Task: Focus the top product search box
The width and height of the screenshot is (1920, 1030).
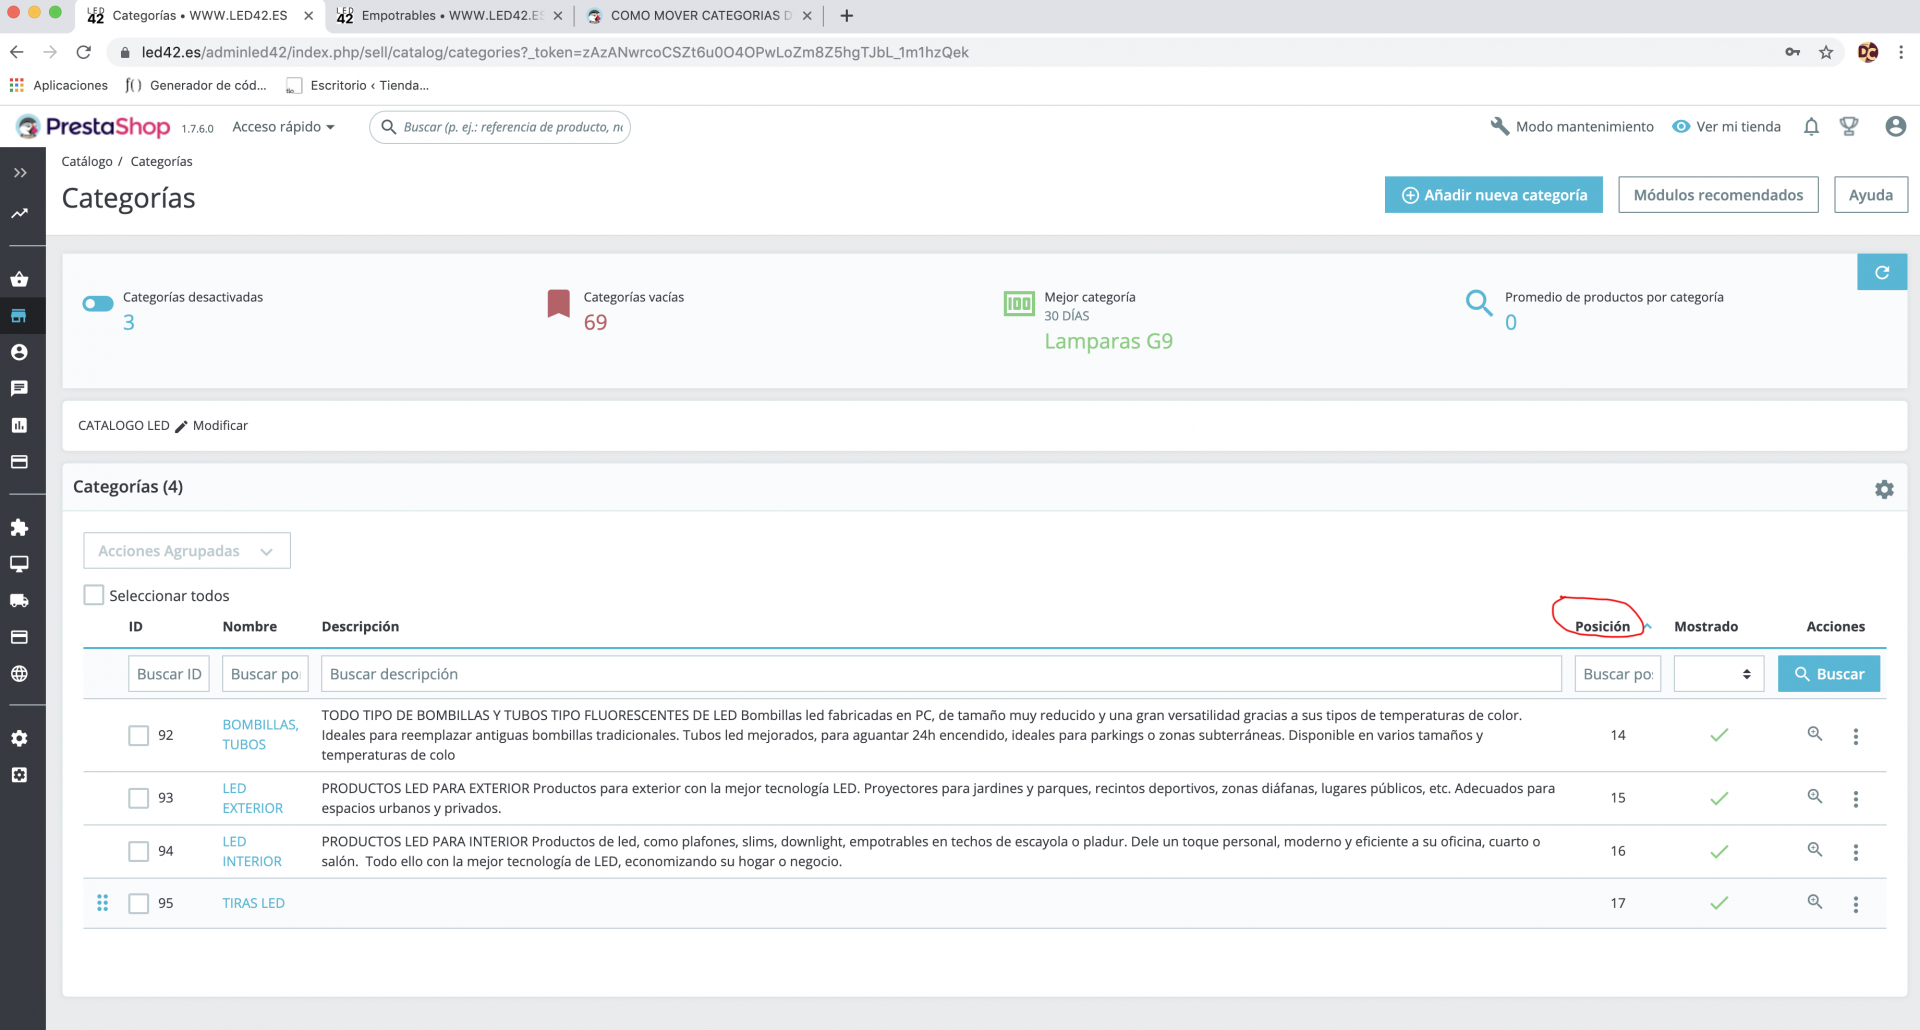Action: pos(500,127)
